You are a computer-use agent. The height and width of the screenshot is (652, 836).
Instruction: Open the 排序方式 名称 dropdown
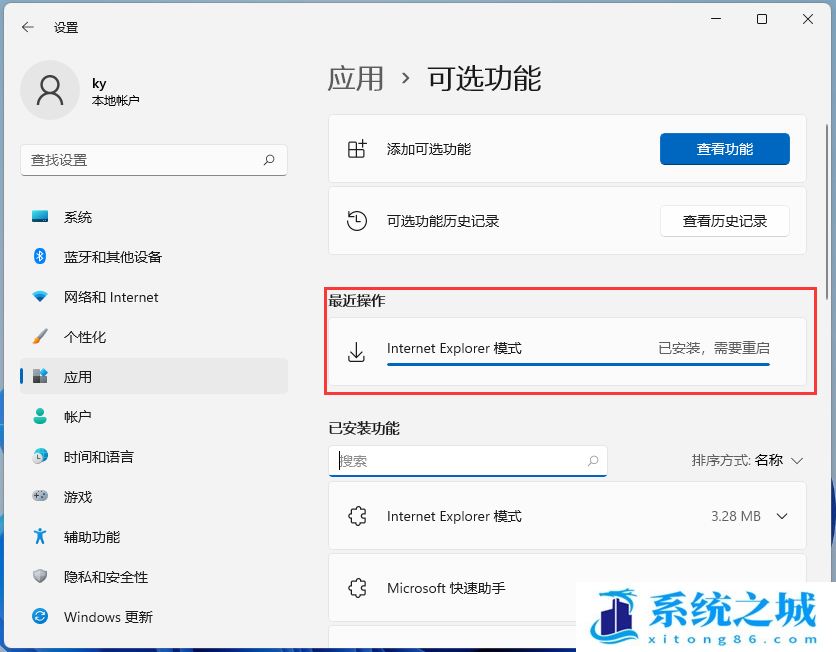click(748, 460)
